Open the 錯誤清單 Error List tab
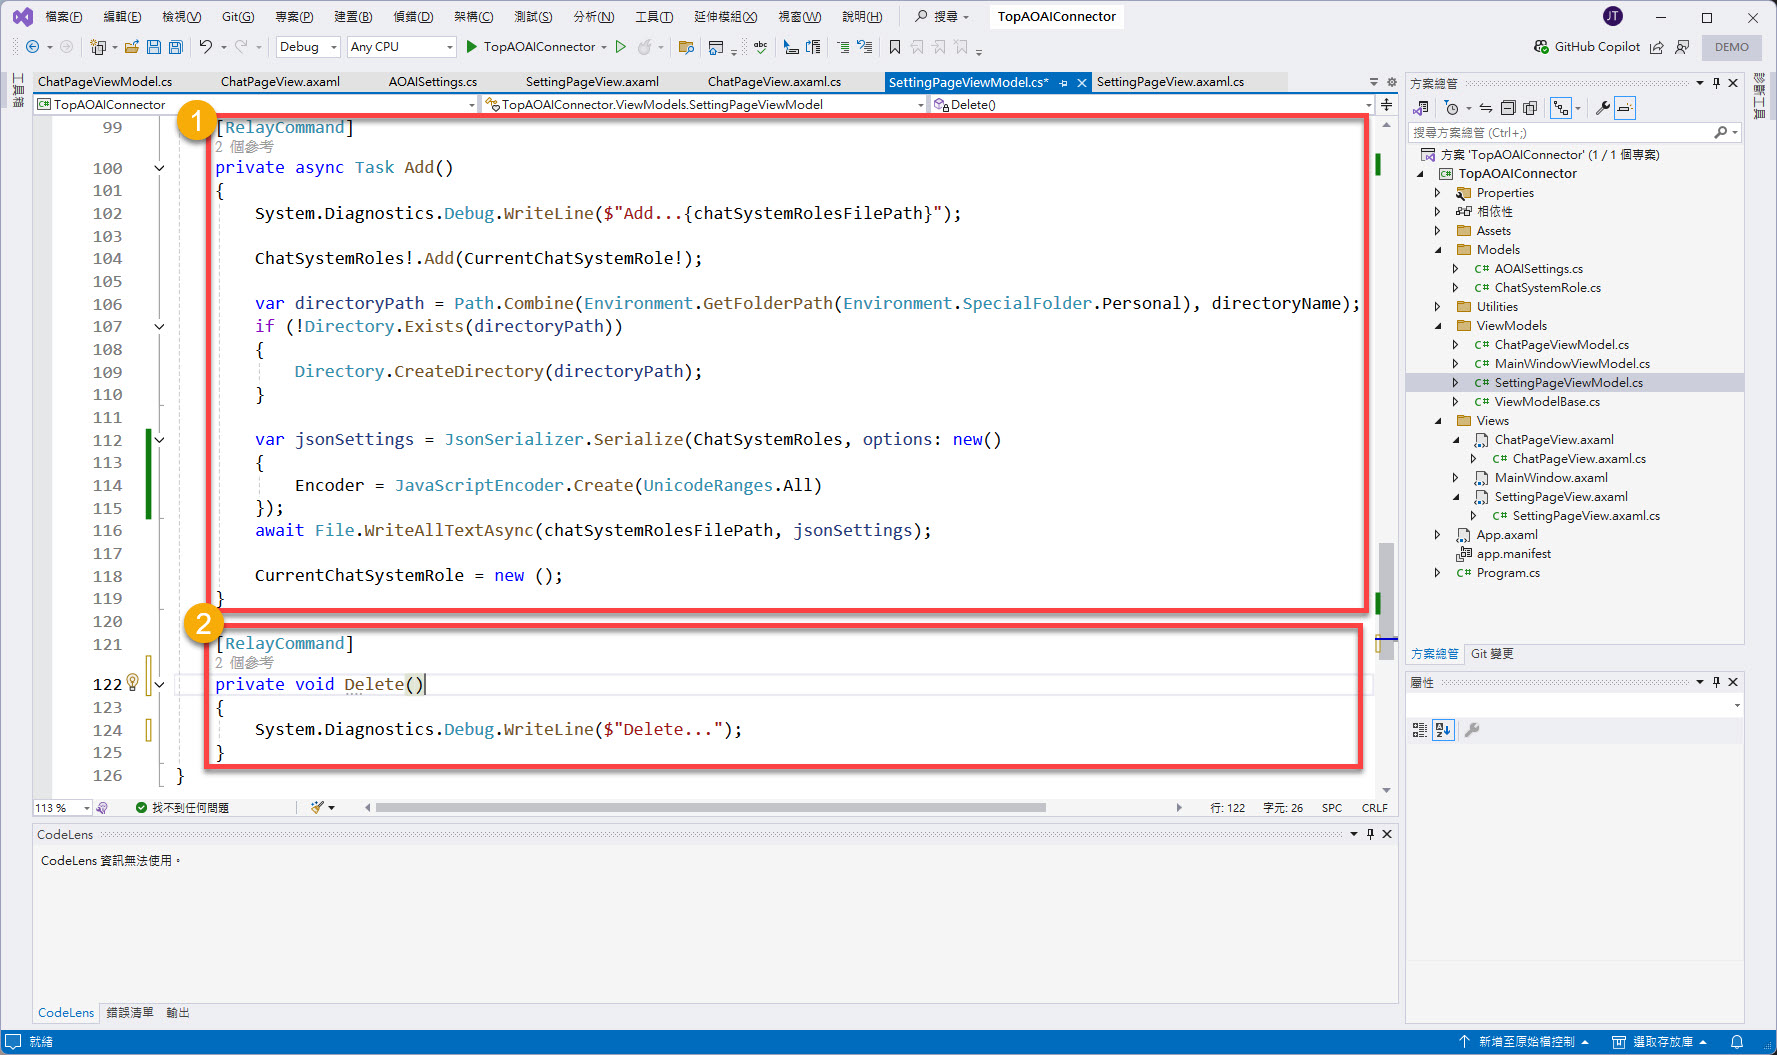Screen dimensions: 1777x1055 click(x=130, y=1013)
